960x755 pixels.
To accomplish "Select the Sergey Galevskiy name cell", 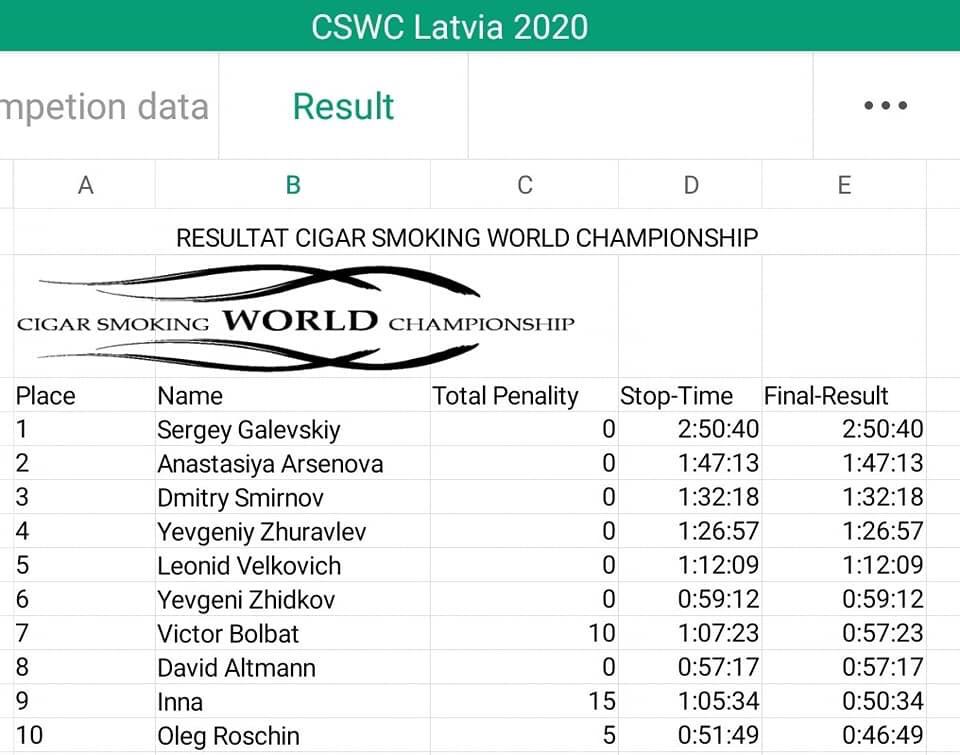I will [293, 429].
